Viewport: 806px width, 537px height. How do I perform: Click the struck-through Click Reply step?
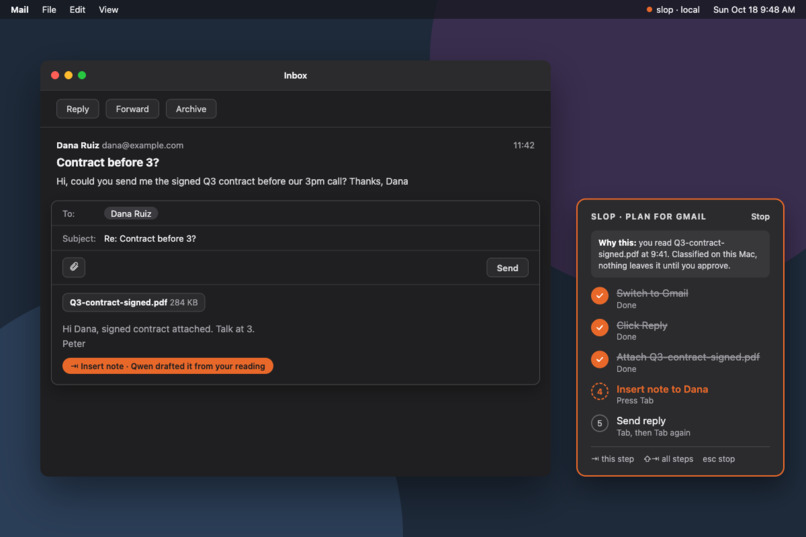tap(642, 325)
